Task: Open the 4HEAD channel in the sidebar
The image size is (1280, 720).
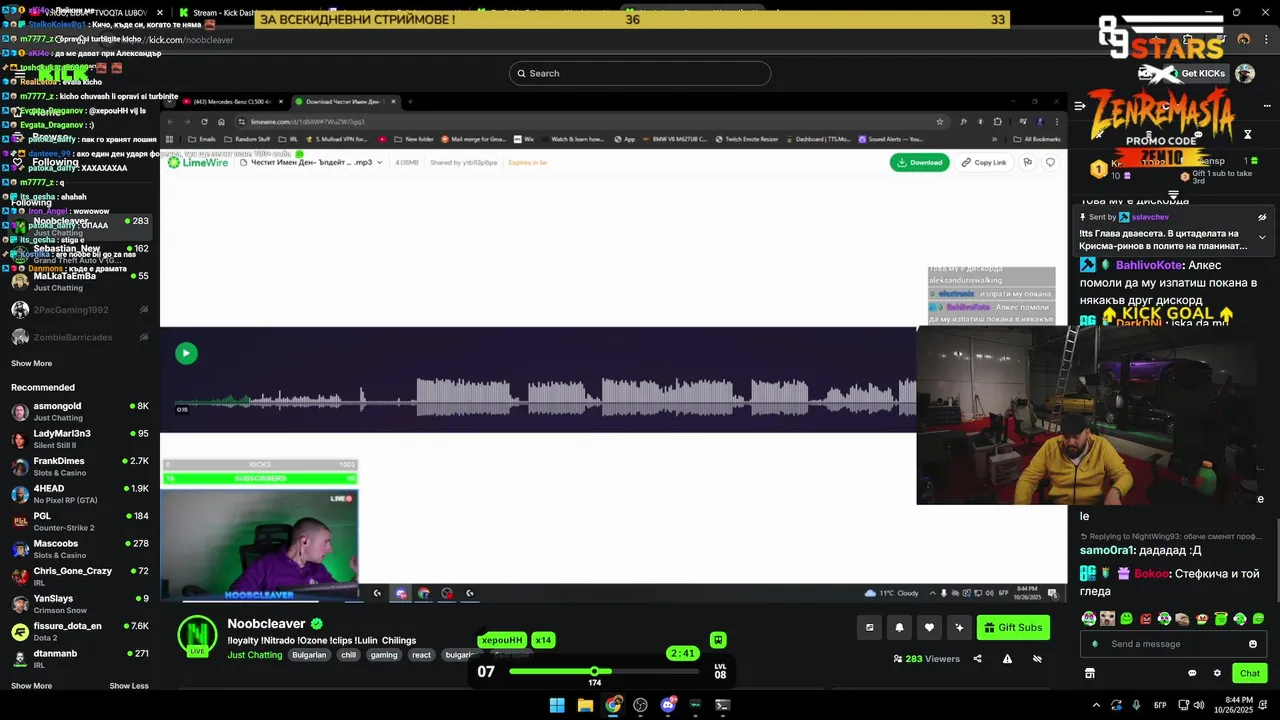Action: click(x=80, y=494)
